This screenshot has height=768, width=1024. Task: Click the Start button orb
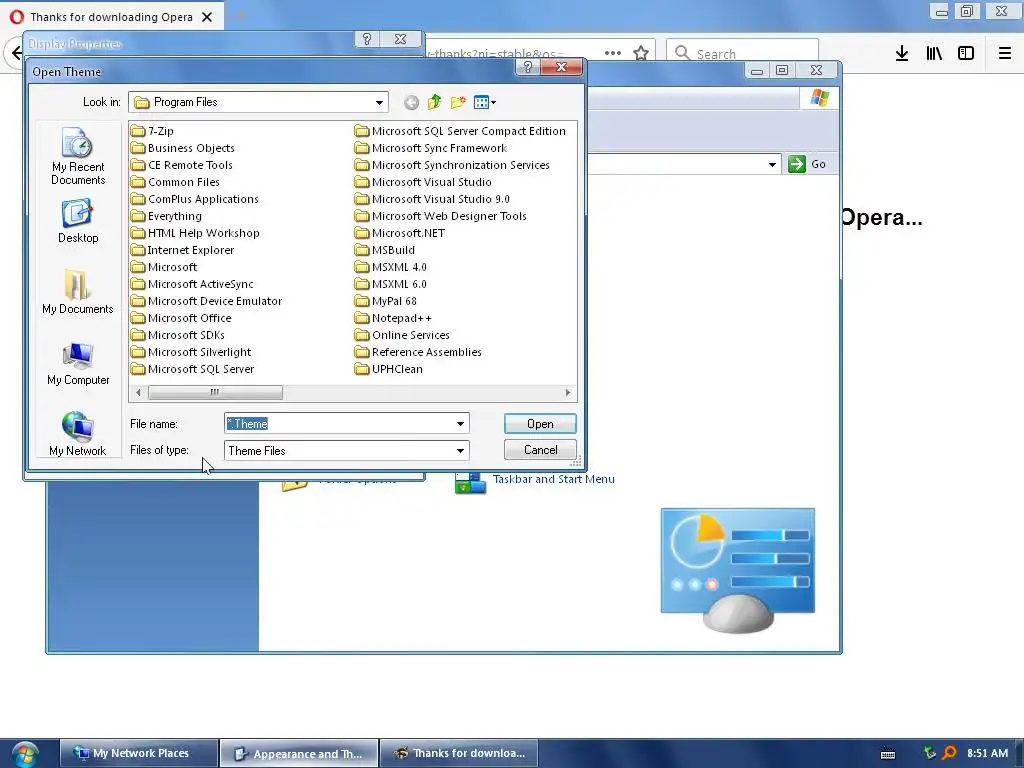25,754
